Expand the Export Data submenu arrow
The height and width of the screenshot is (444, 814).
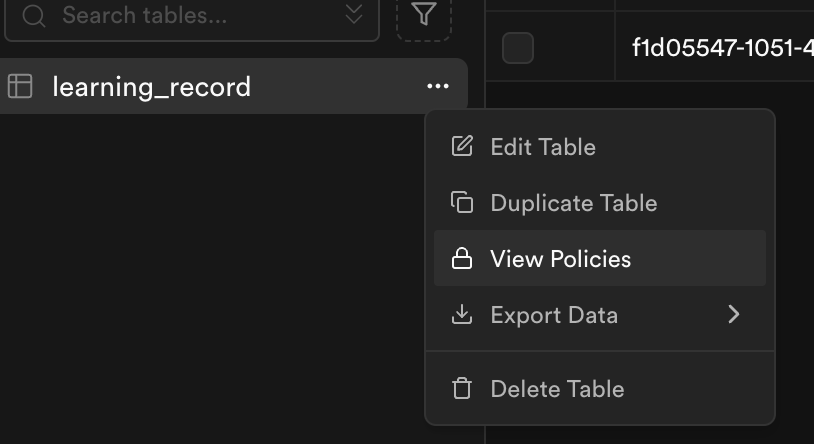click(x=734, y=315)
